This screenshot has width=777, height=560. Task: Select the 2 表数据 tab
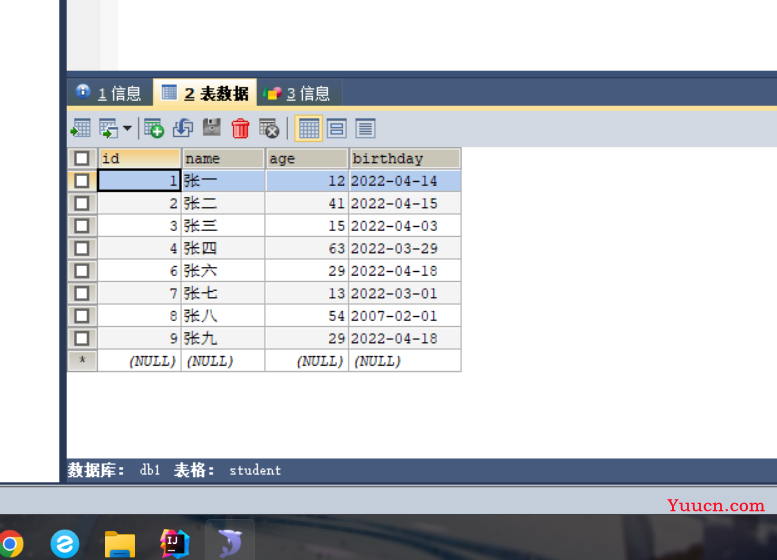click(205, 93)
